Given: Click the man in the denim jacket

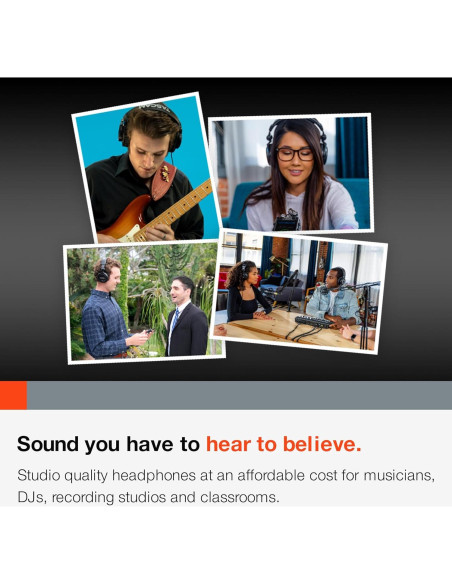Looking at the screenshot, I should pos(334,298).
